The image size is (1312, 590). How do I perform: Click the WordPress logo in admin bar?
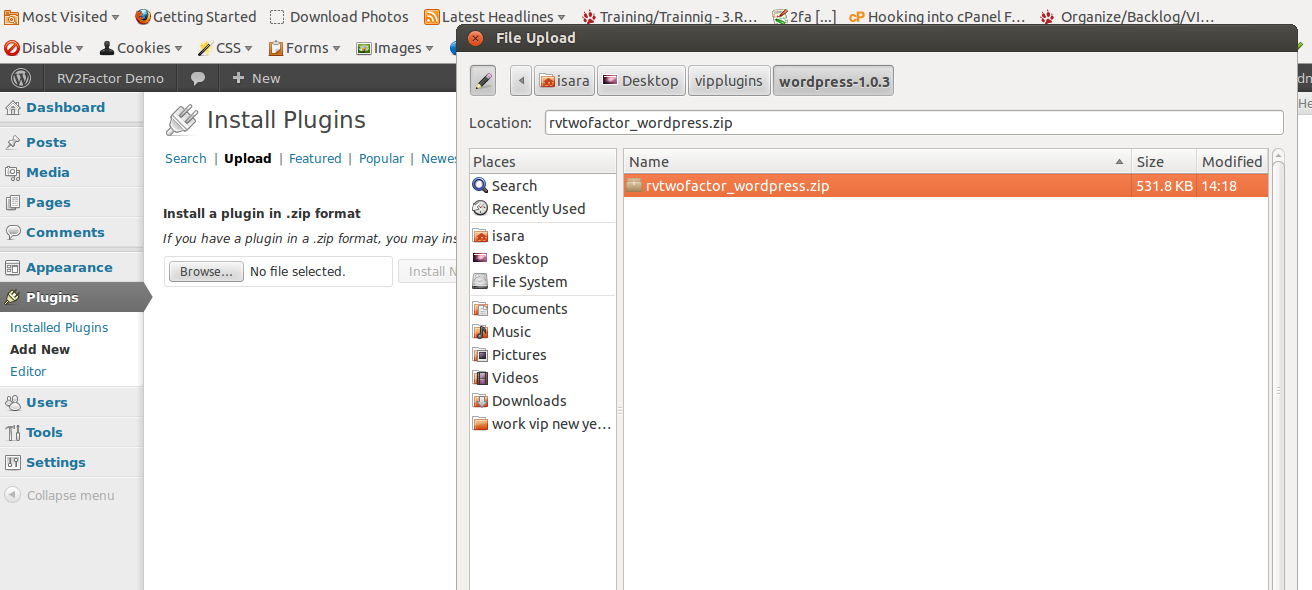[21, 78]
